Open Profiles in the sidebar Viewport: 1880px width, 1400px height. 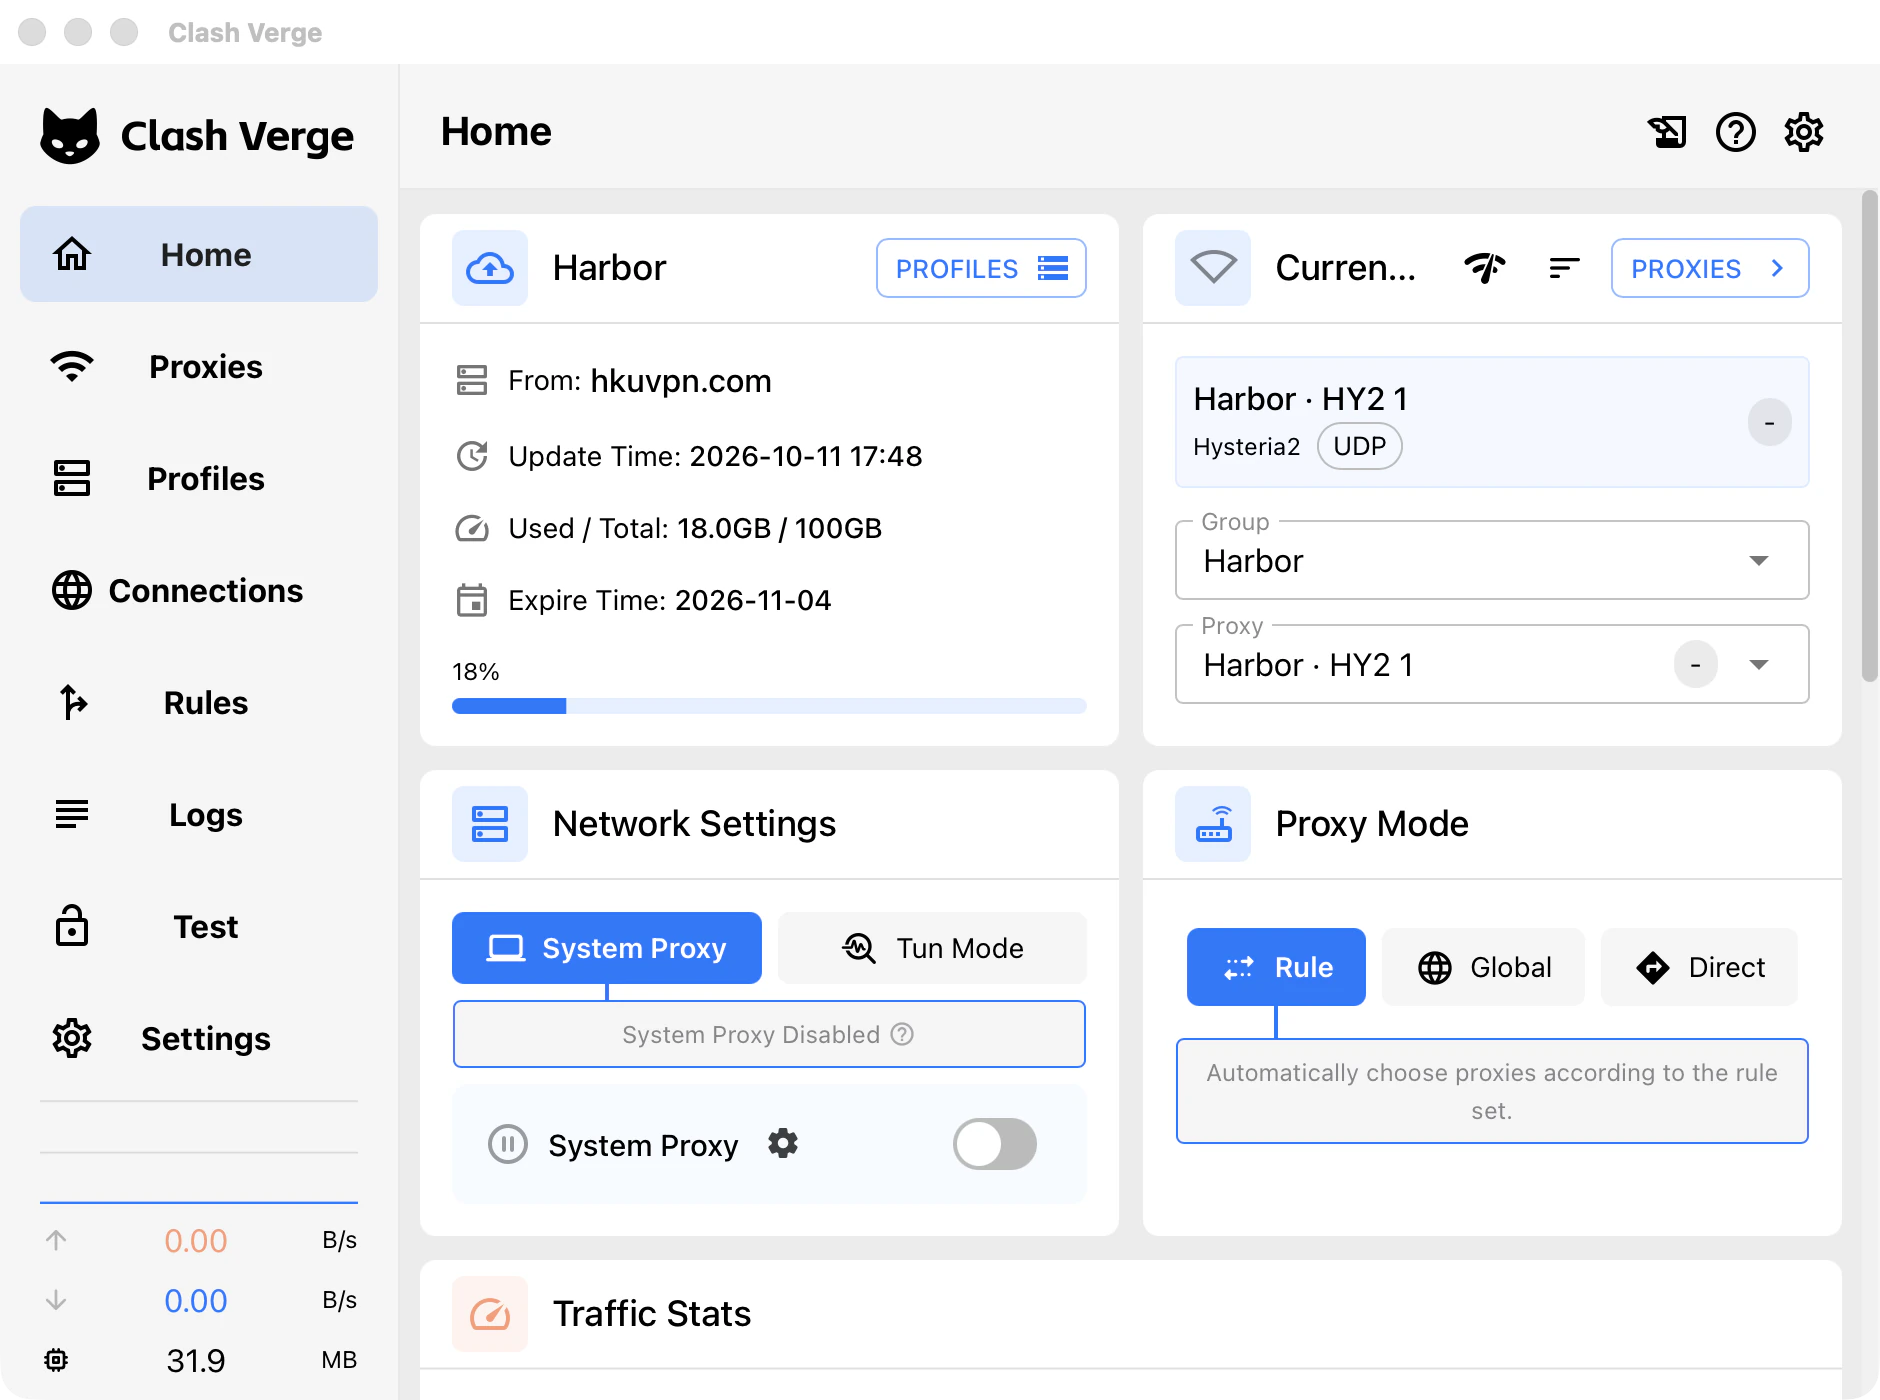point(199,479)
